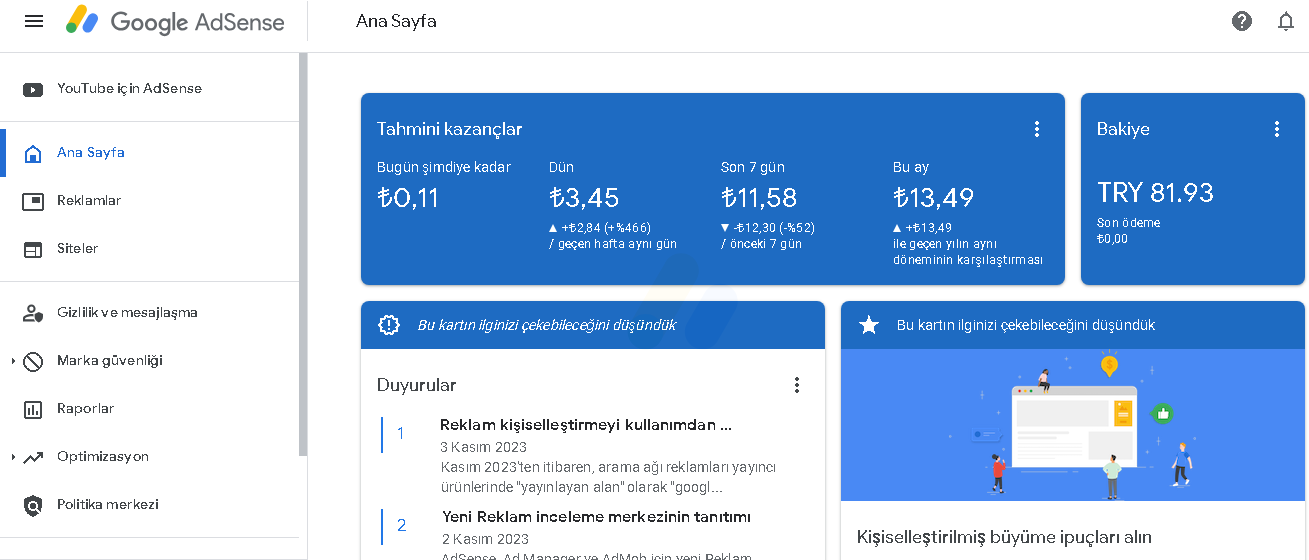Screen dimensions: 1309x560
Task: Click the 2 Kasım 2023 date
Action: click(484, 539)
